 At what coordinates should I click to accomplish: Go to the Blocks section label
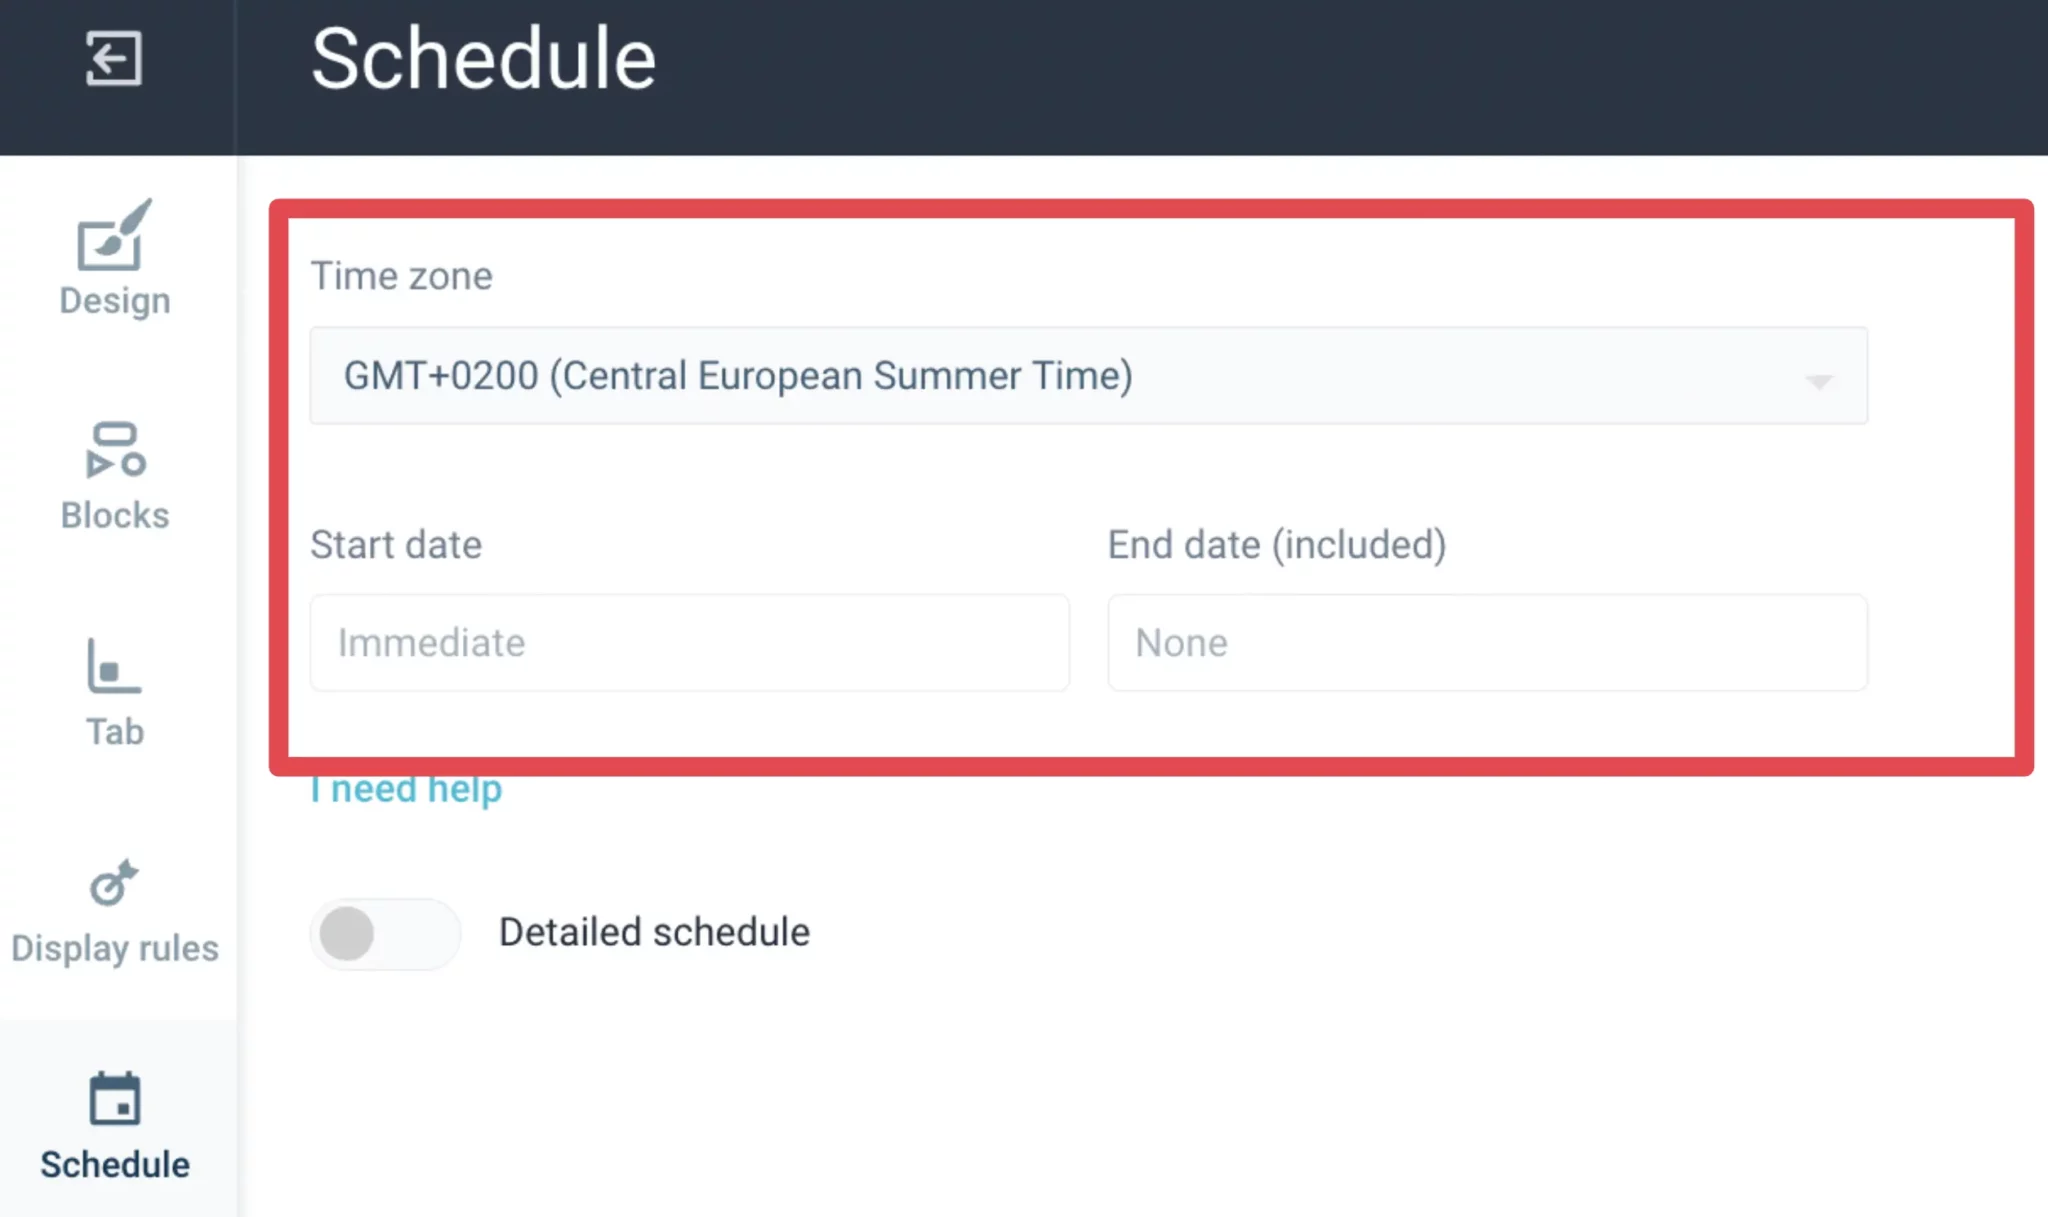115,515
